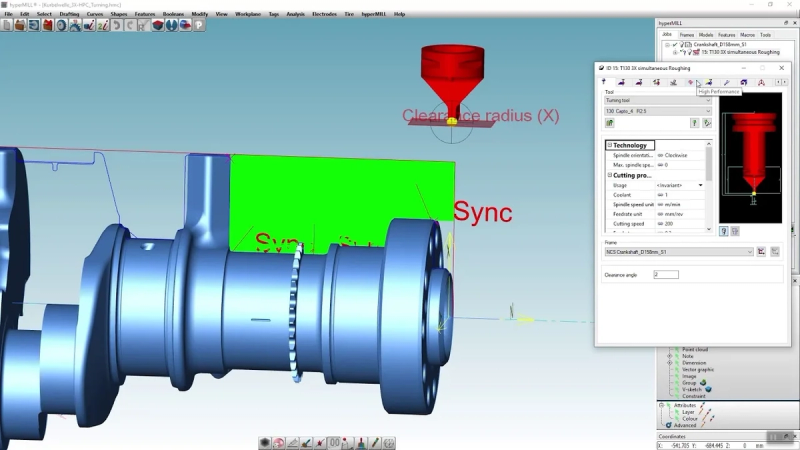Screen dimensions: 800x450
Task: Click the blue wheel toolbar icon
Action: pos(61,25)
